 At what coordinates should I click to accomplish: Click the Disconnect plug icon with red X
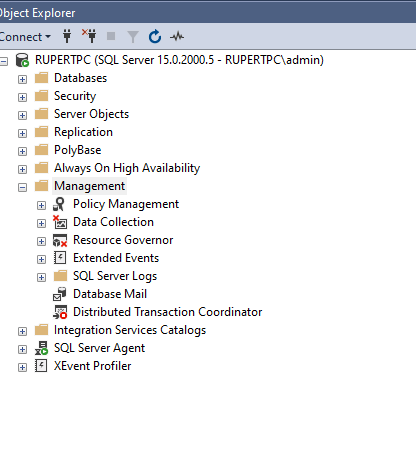(89, 36)
